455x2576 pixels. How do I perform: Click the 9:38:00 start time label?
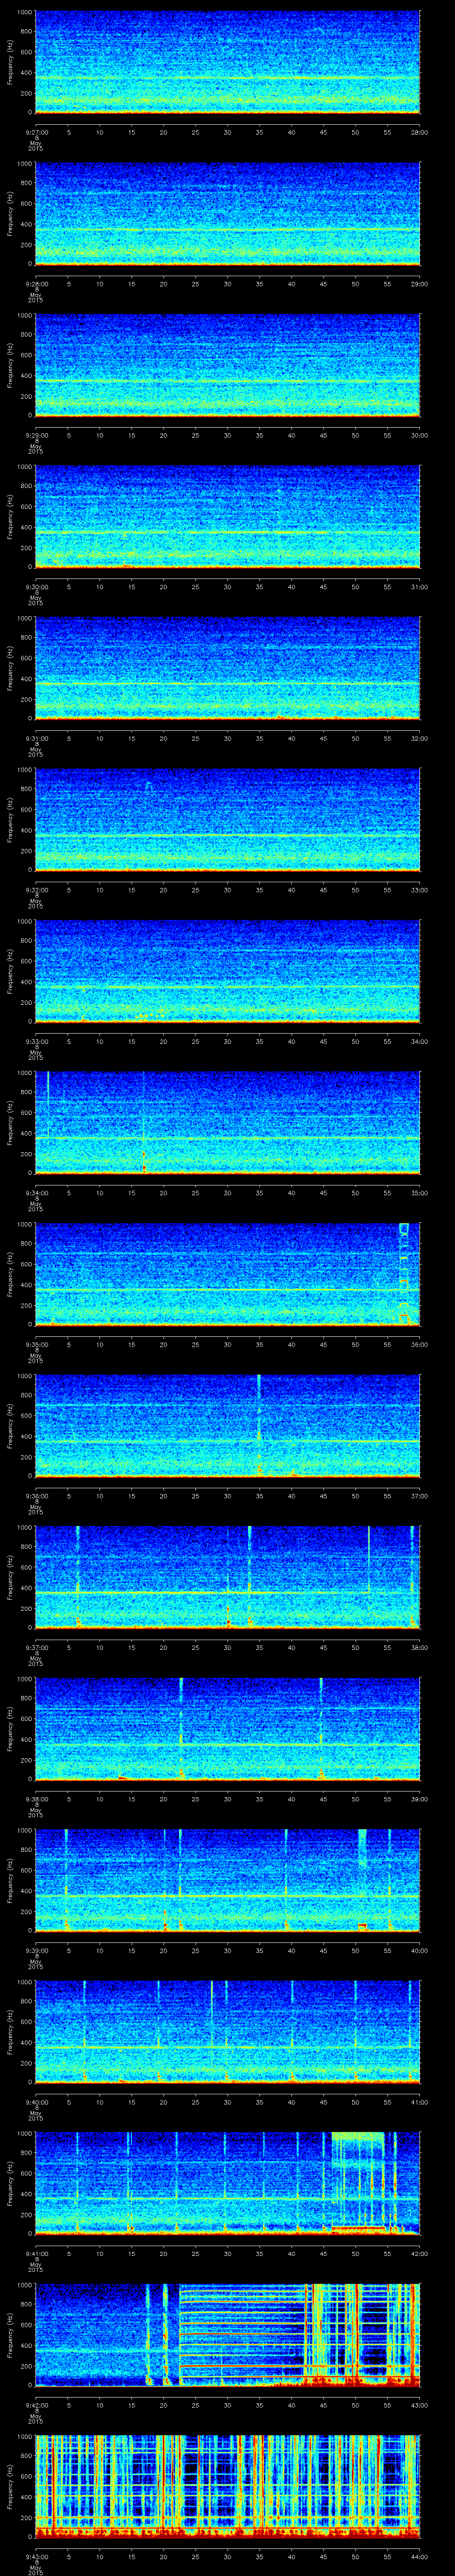[36, 1799]
